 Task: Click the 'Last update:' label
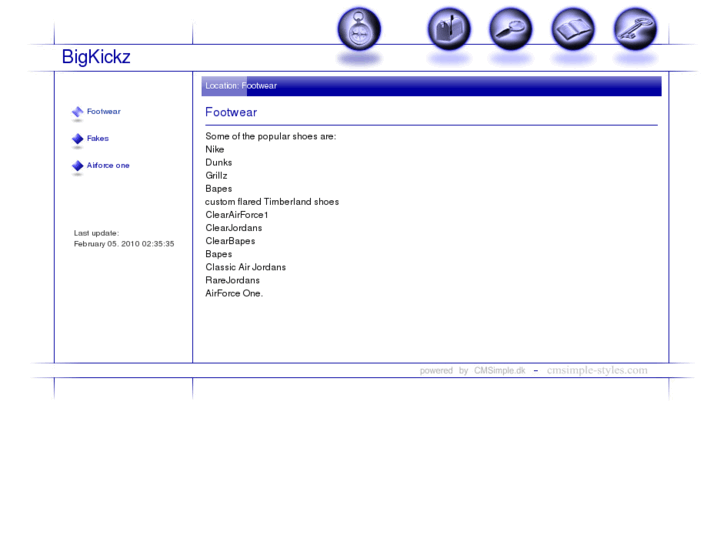point(96,233)
